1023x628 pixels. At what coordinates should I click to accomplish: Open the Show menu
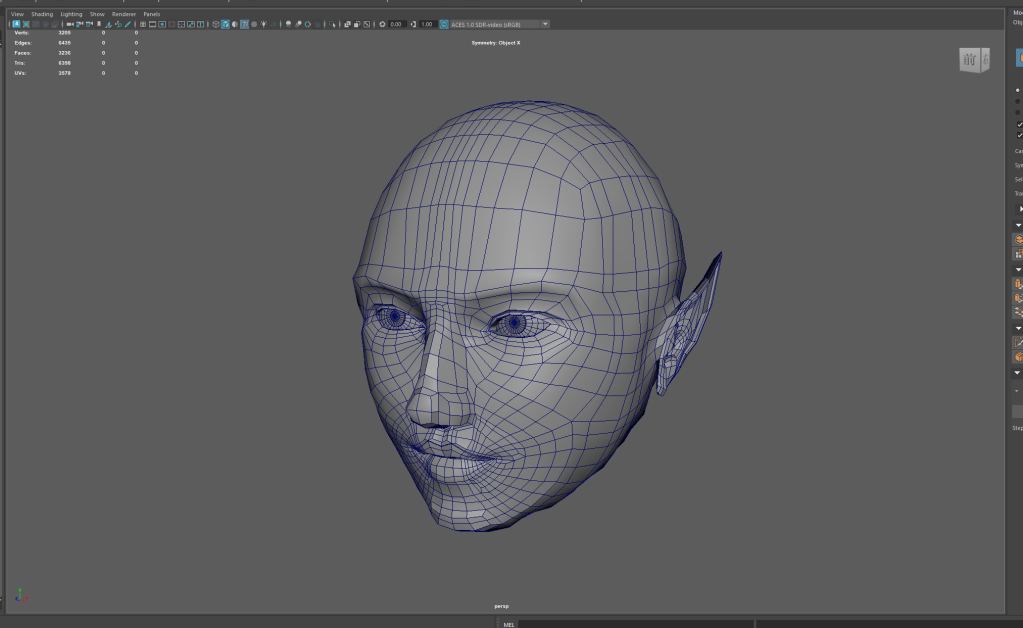tap(97, 14)
